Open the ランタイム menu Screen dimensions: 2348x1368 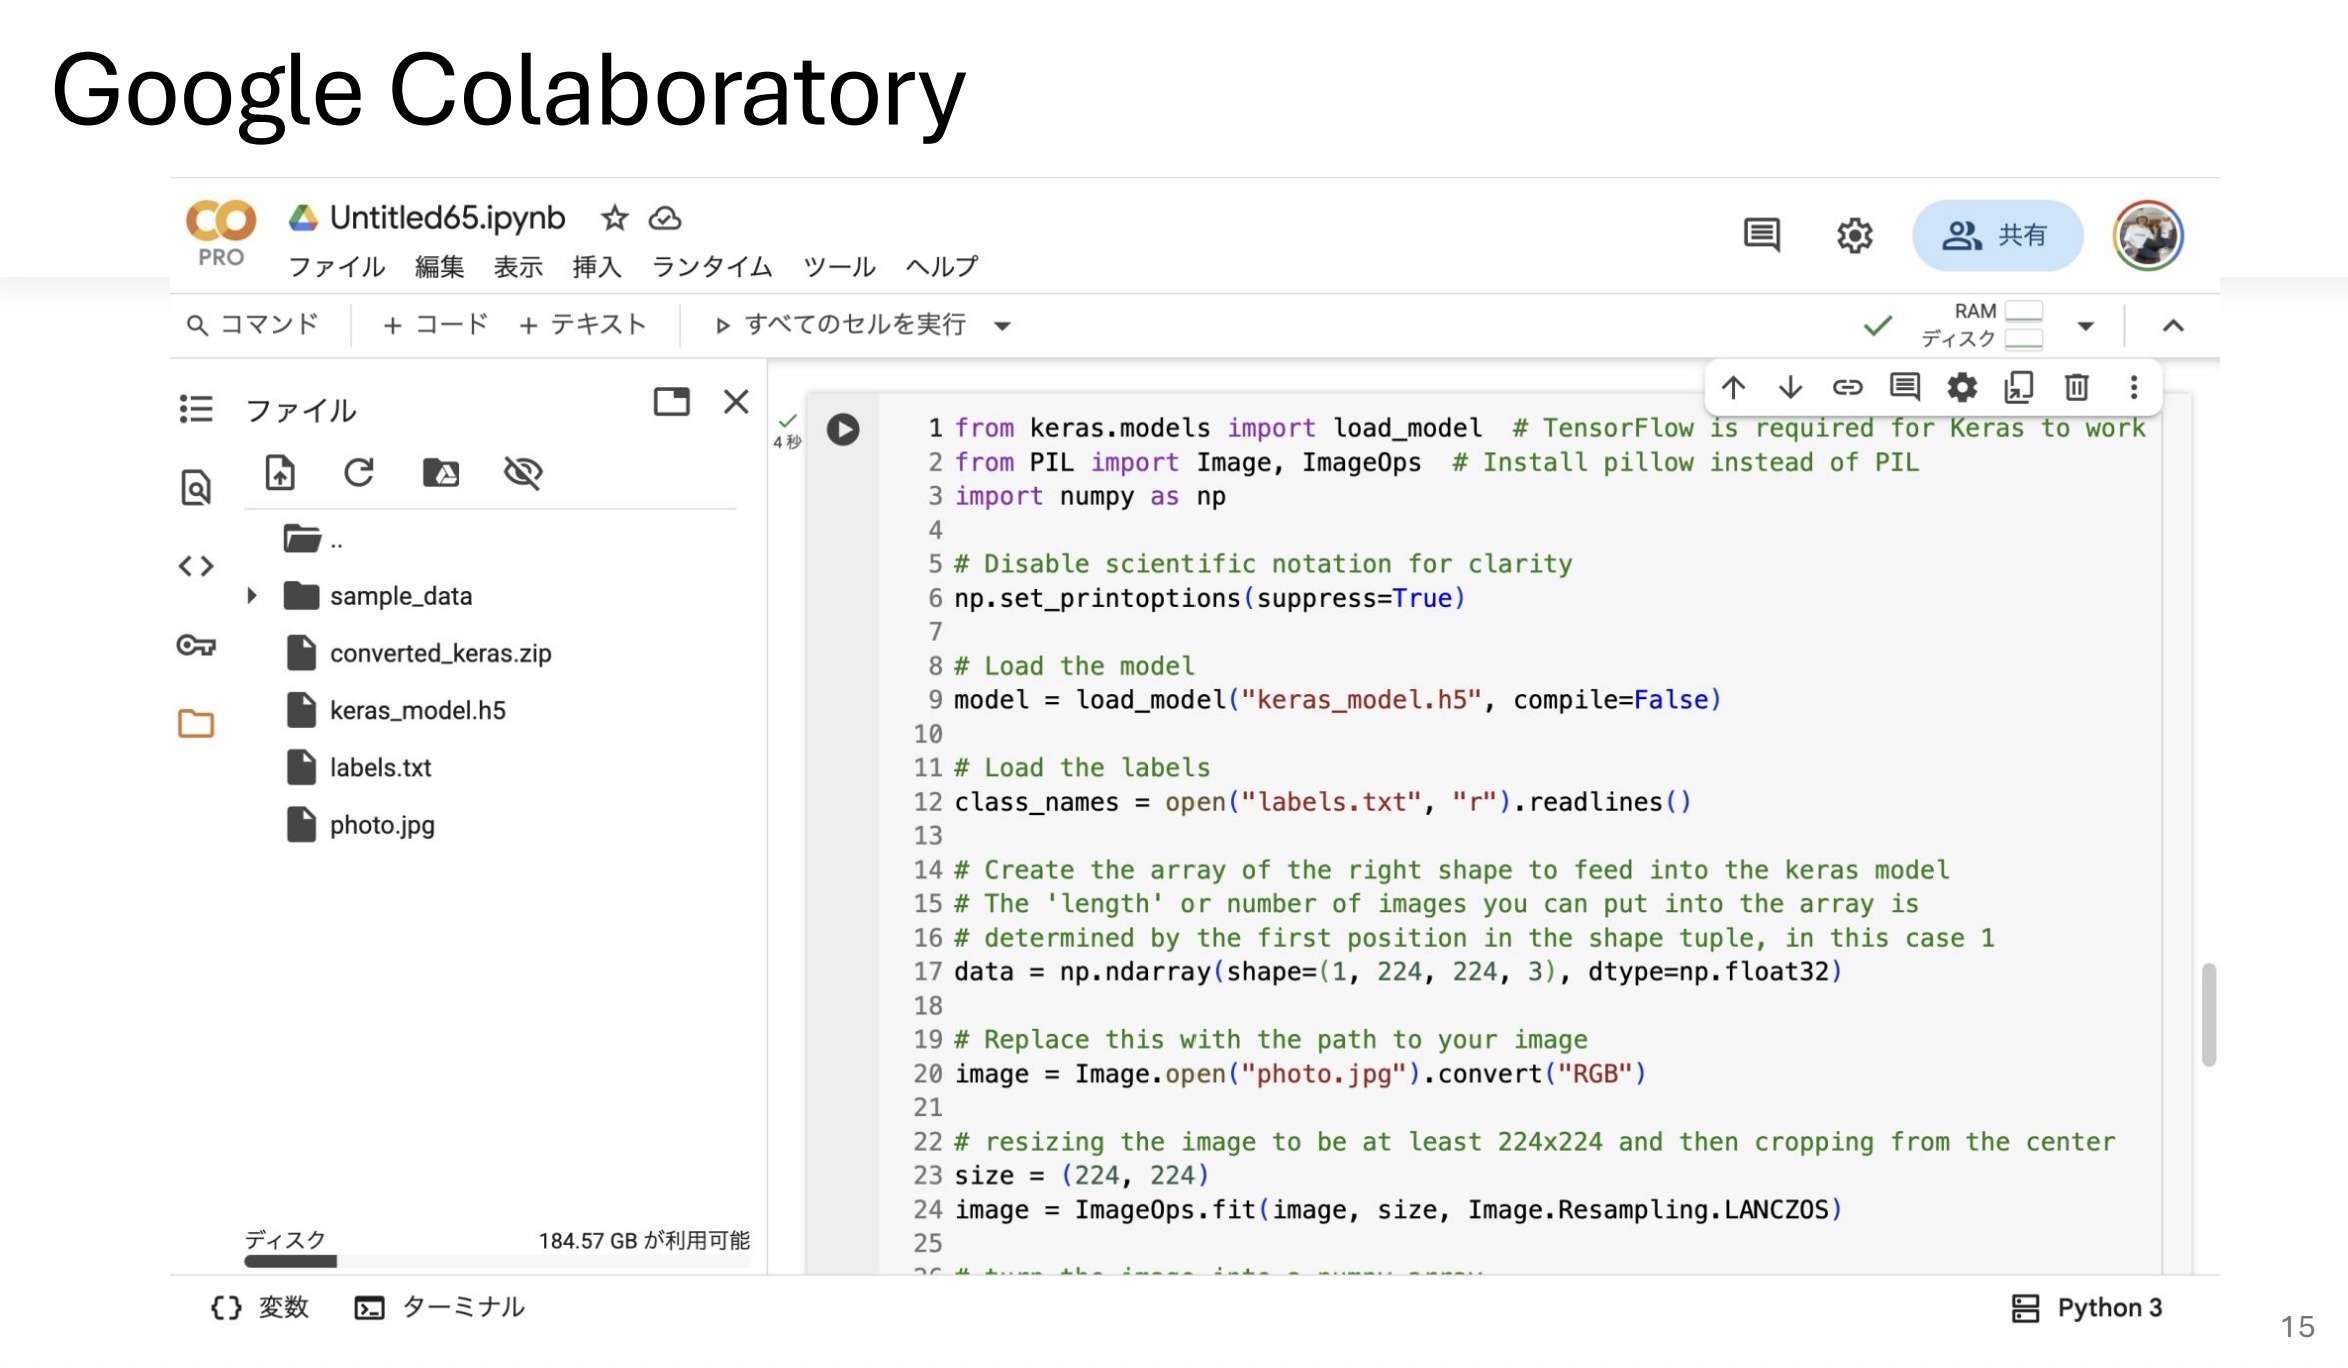point(712,267)
